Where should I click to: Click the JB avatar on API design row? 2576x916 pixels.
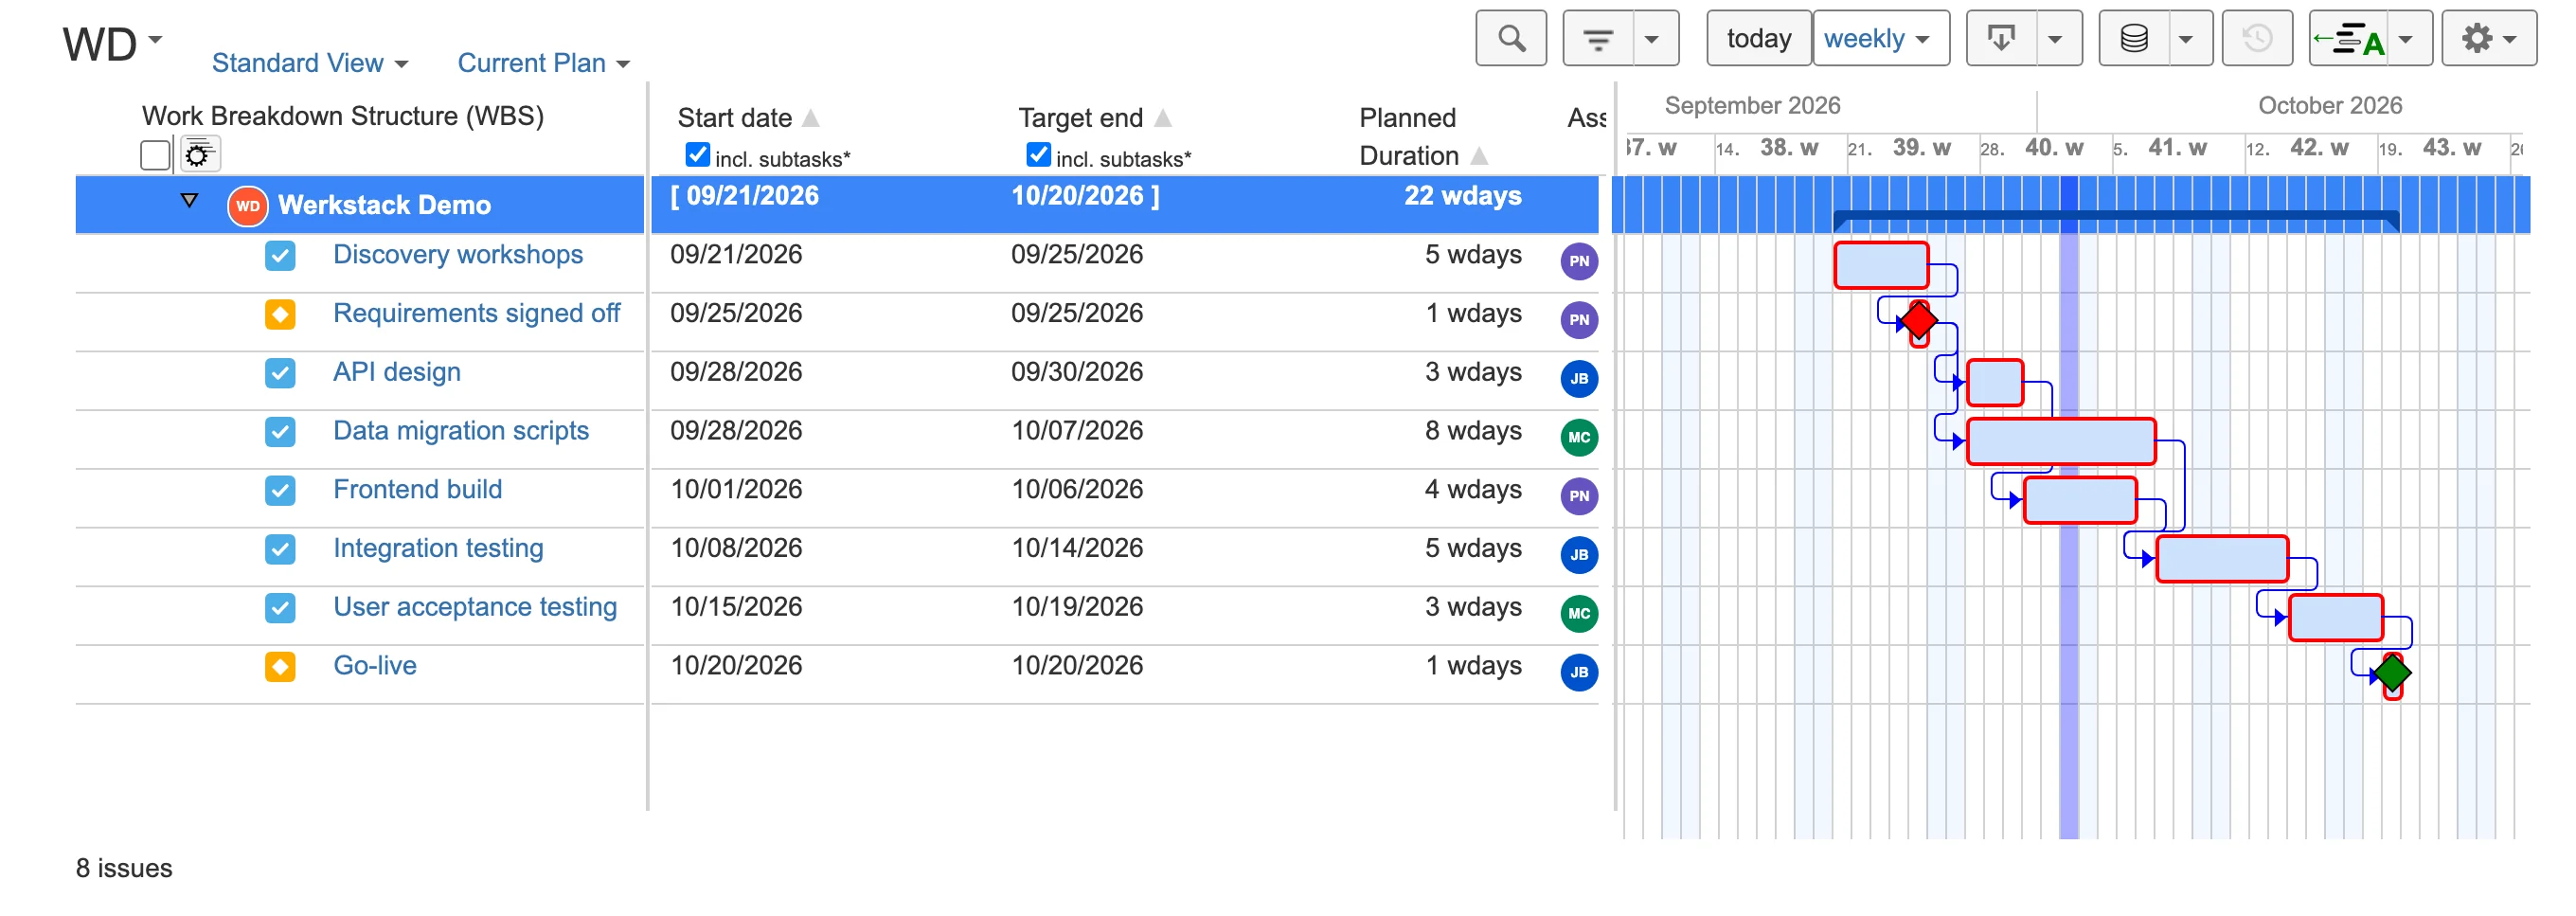[1578, 379]
